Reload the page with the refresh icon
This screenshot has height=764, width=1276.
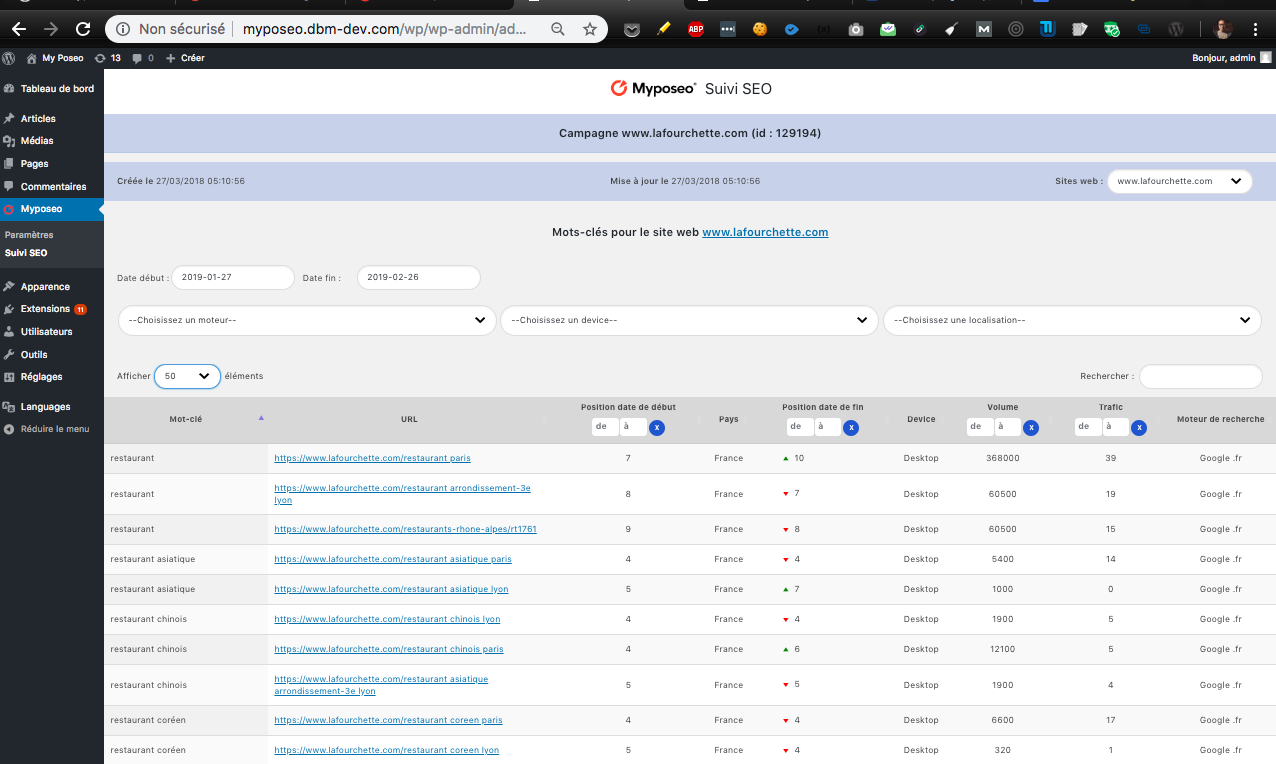(83, 29)
